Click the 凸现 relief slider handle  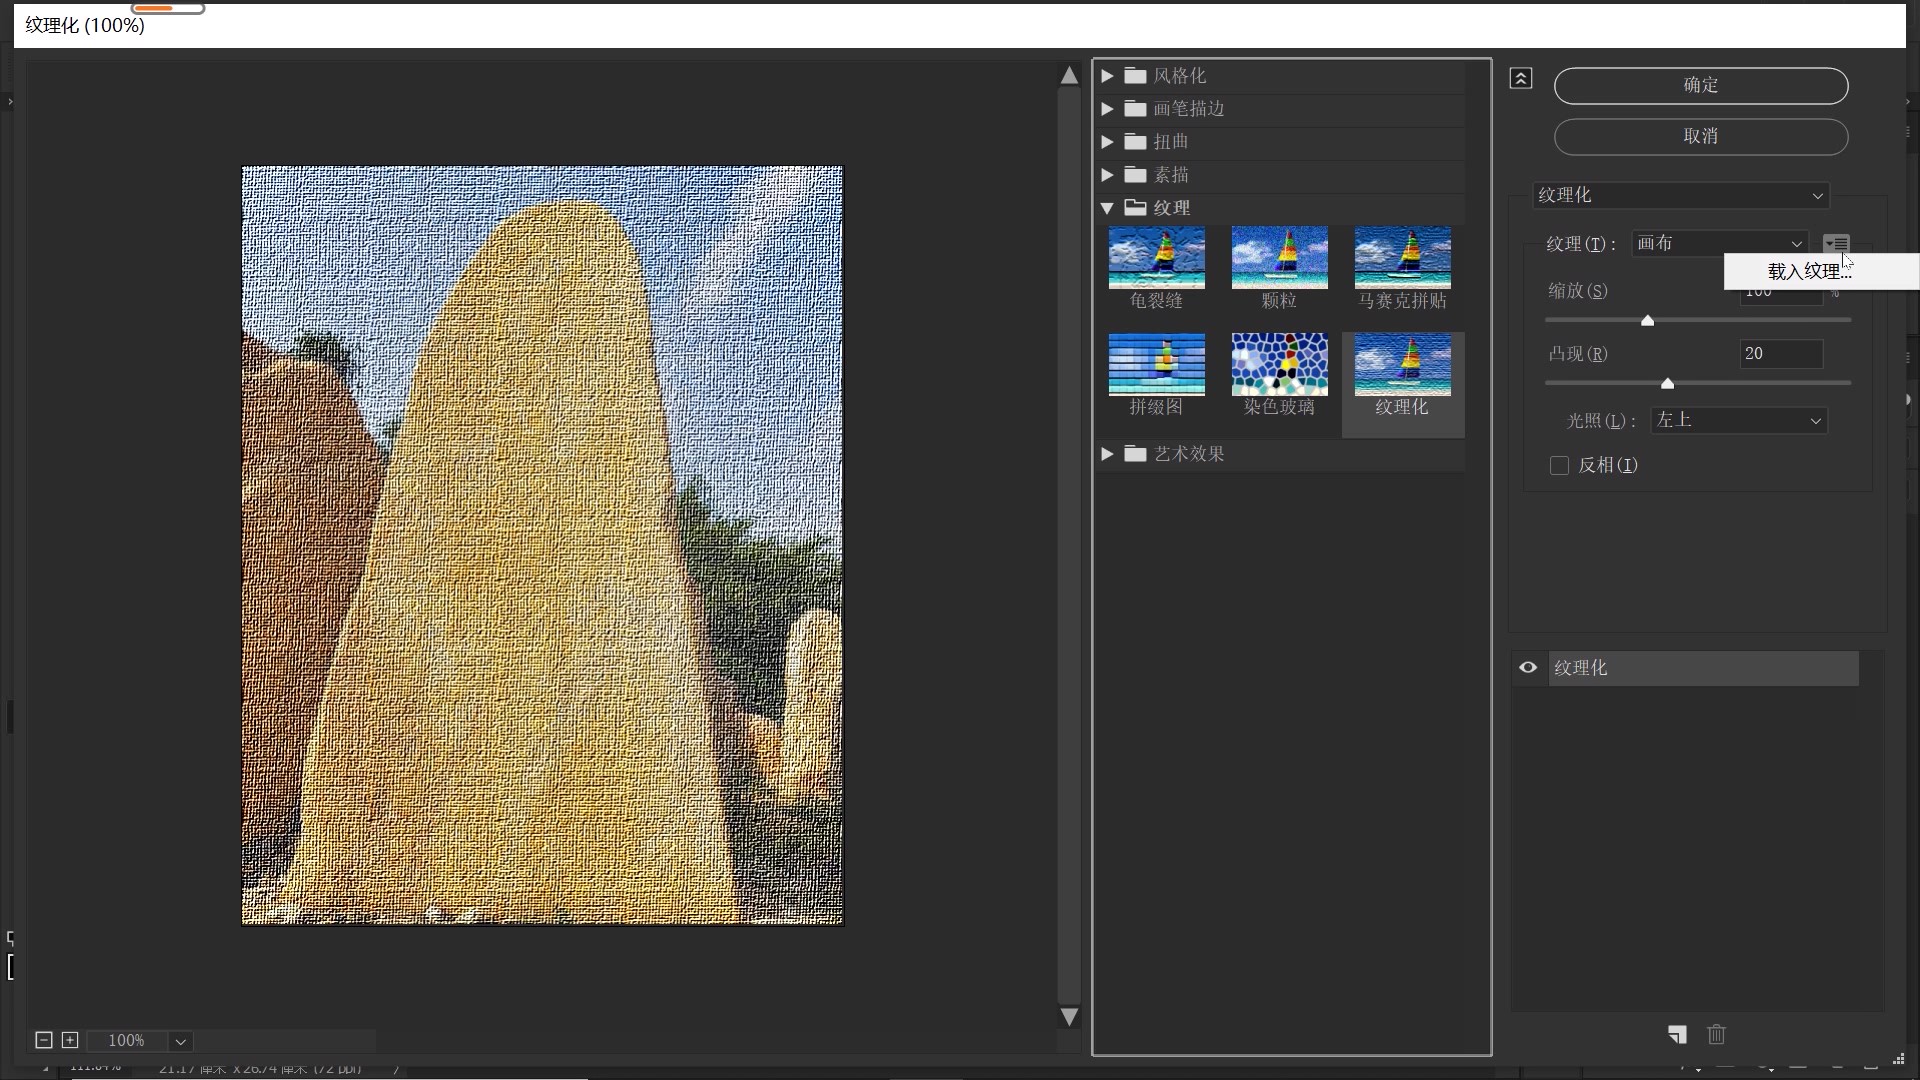click(x=1667, y=384)
